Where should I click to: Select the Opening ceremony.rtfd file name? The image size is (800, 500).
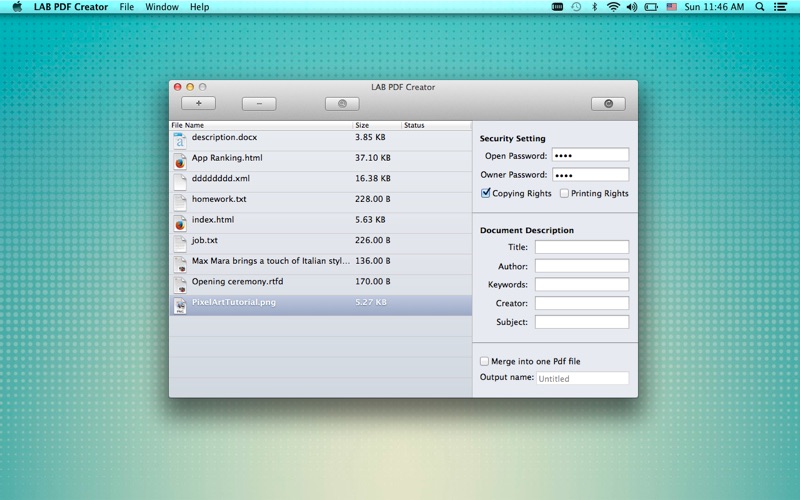click(237, 281)
